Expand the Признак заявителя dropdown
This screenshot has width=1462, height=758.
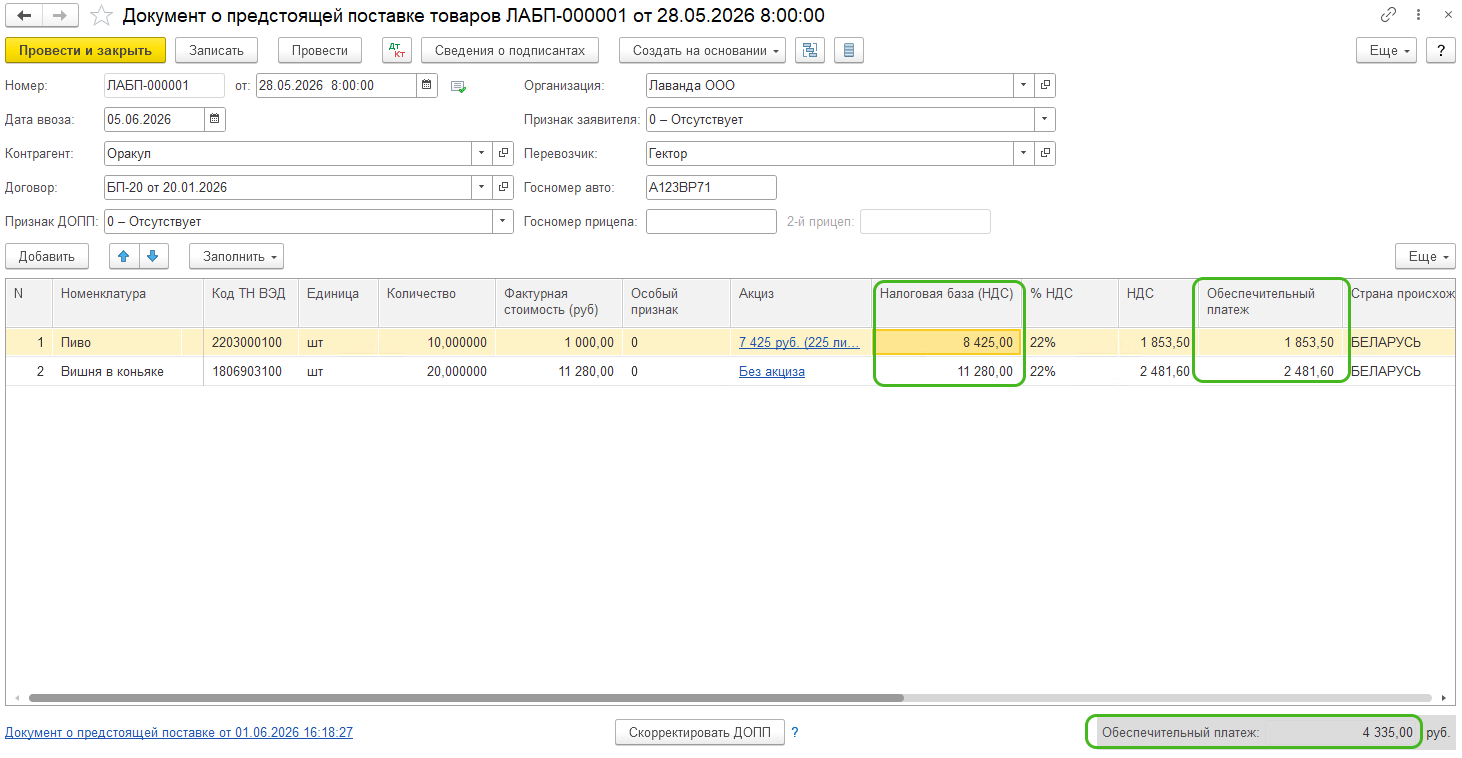[1045, 120]
